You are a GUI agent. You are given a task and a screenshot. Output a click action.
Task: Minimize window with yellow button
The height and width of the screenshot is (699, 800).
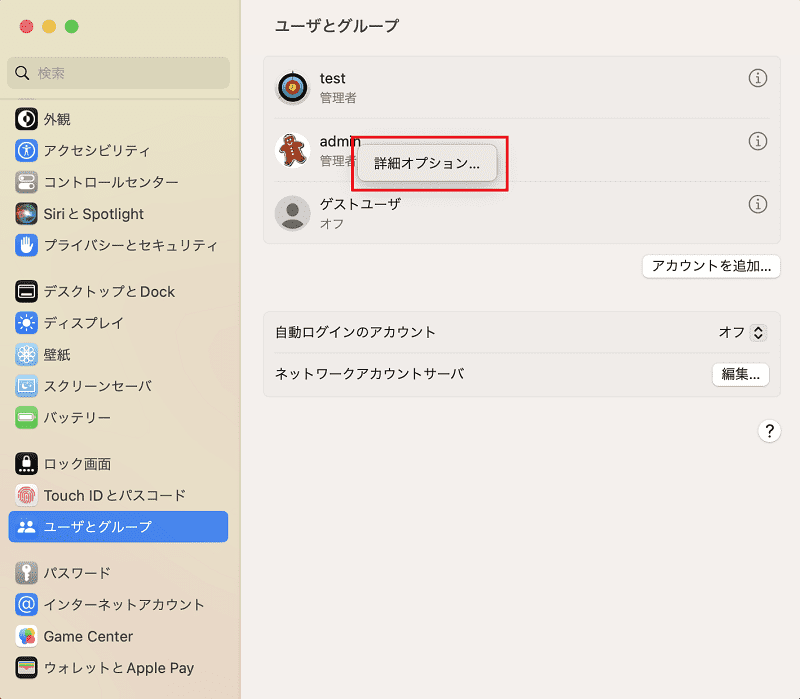[49, 27]
